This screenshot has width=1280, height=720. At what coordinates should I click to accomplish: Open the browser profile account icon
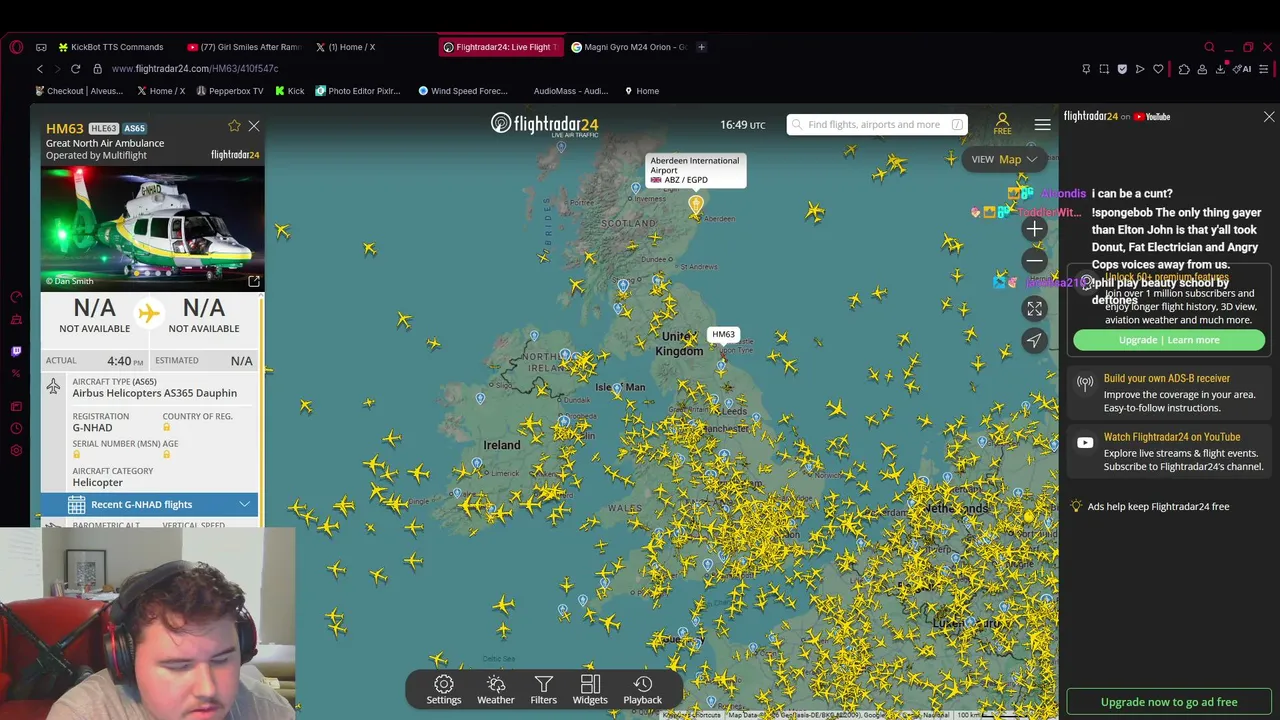[x=1202, y=69]
